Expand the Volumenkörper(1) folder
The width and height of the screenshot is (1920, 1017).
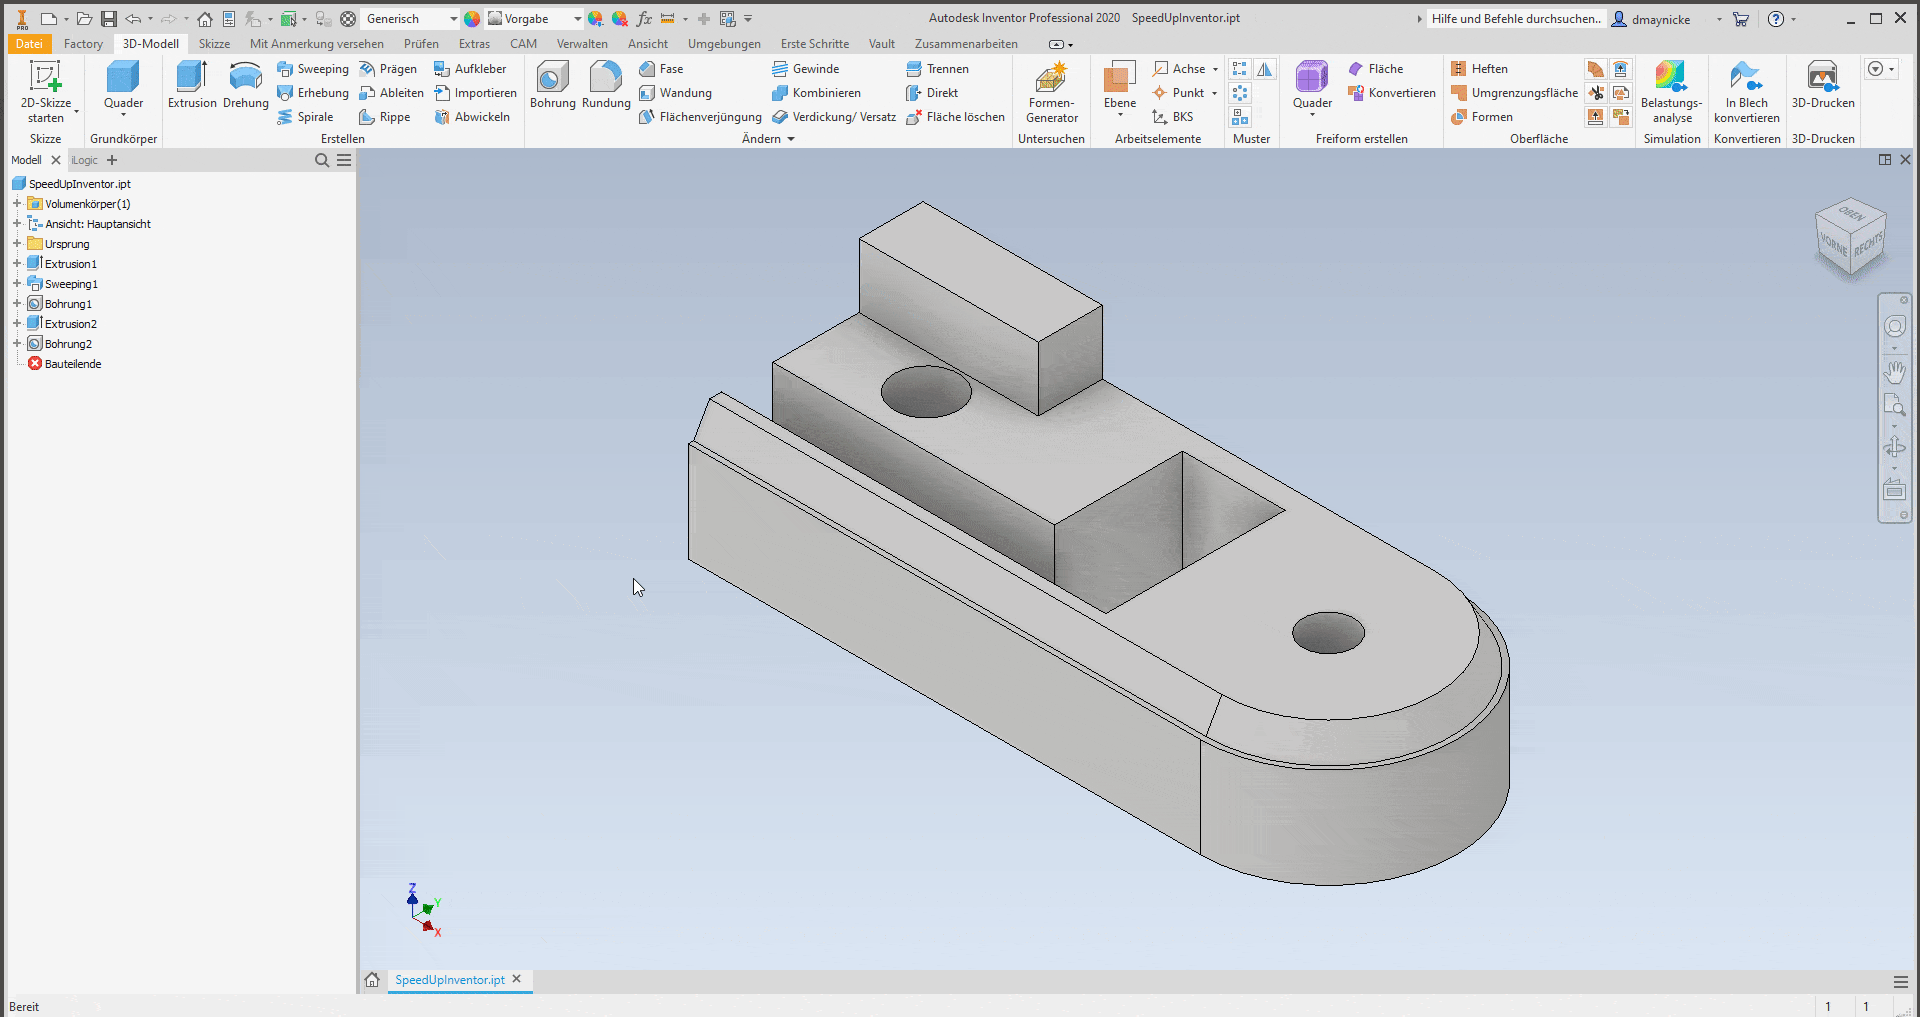pos(17,204)
